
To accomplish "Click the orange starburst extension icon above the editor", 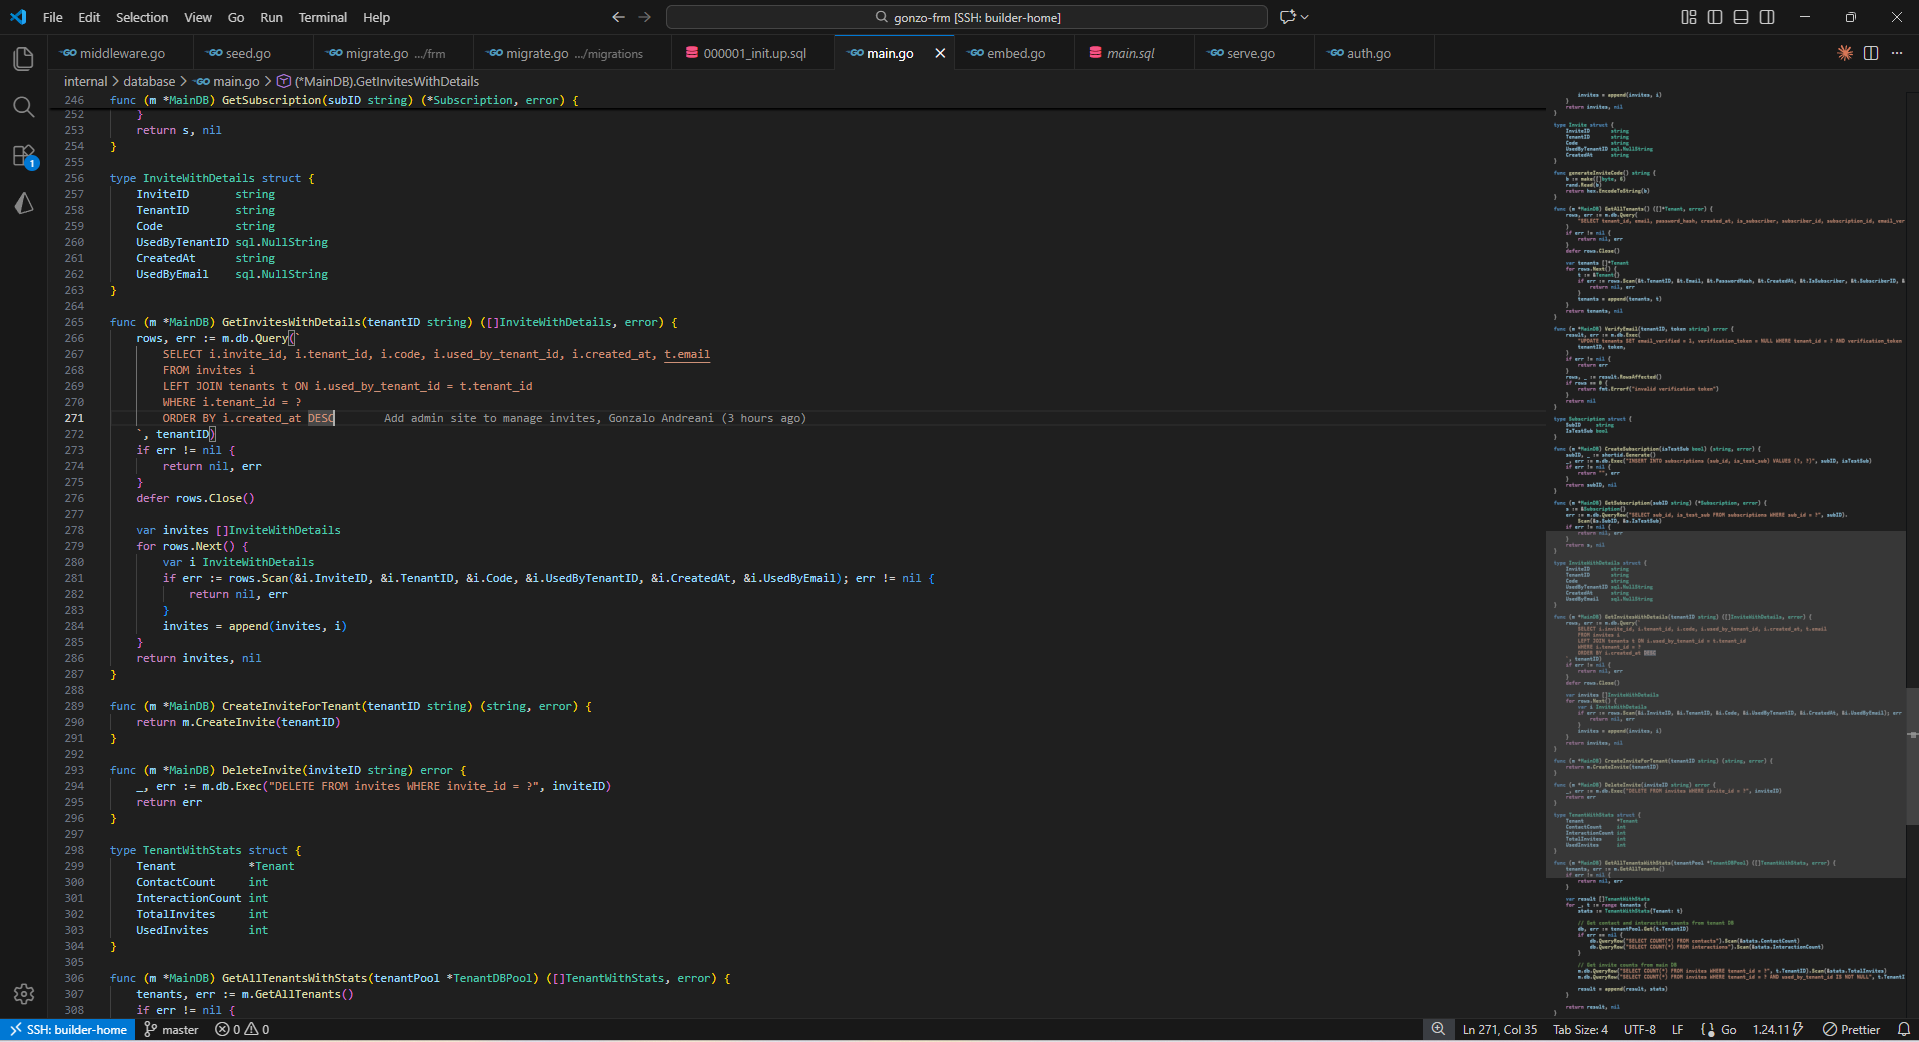I will click(x=1844, y=53).
